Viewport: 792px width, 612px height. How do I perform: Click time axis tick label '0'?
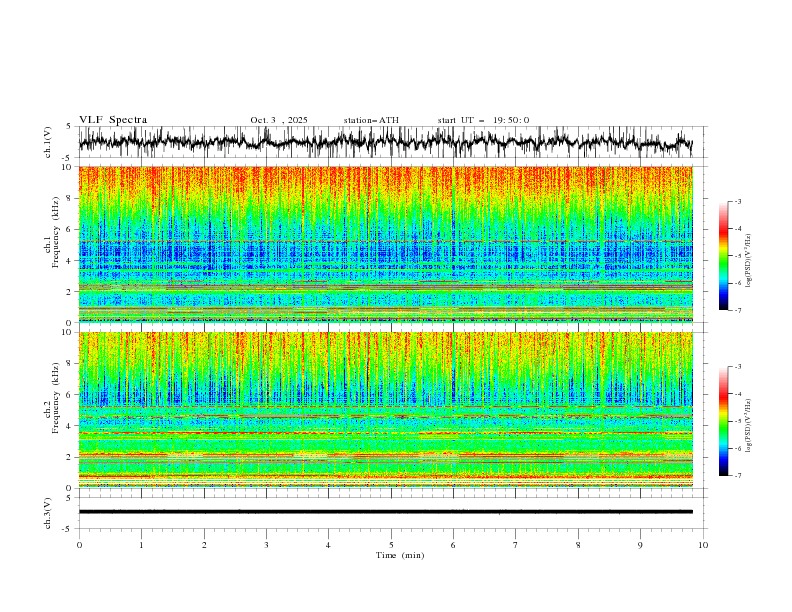(79, 545)
